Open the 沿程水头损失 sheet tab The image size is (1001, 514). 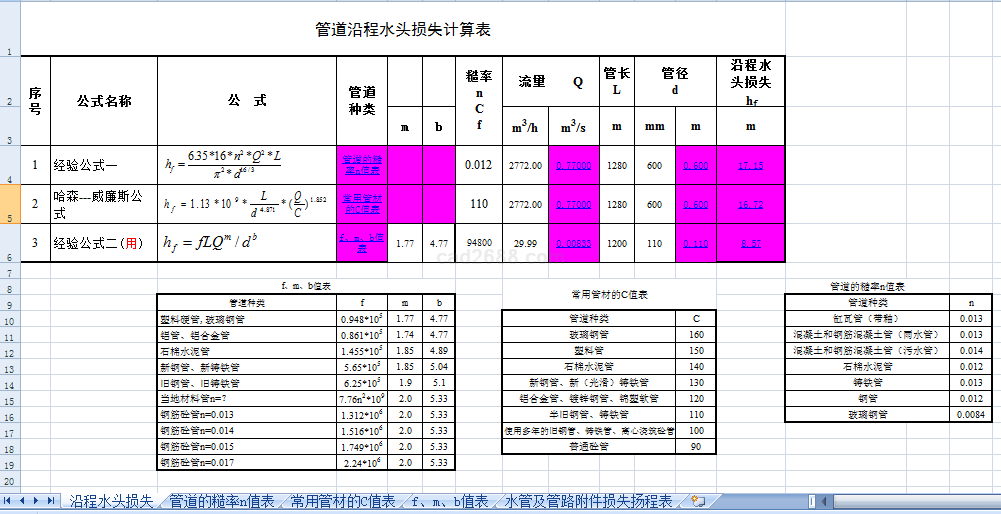[x=110, y=501]
